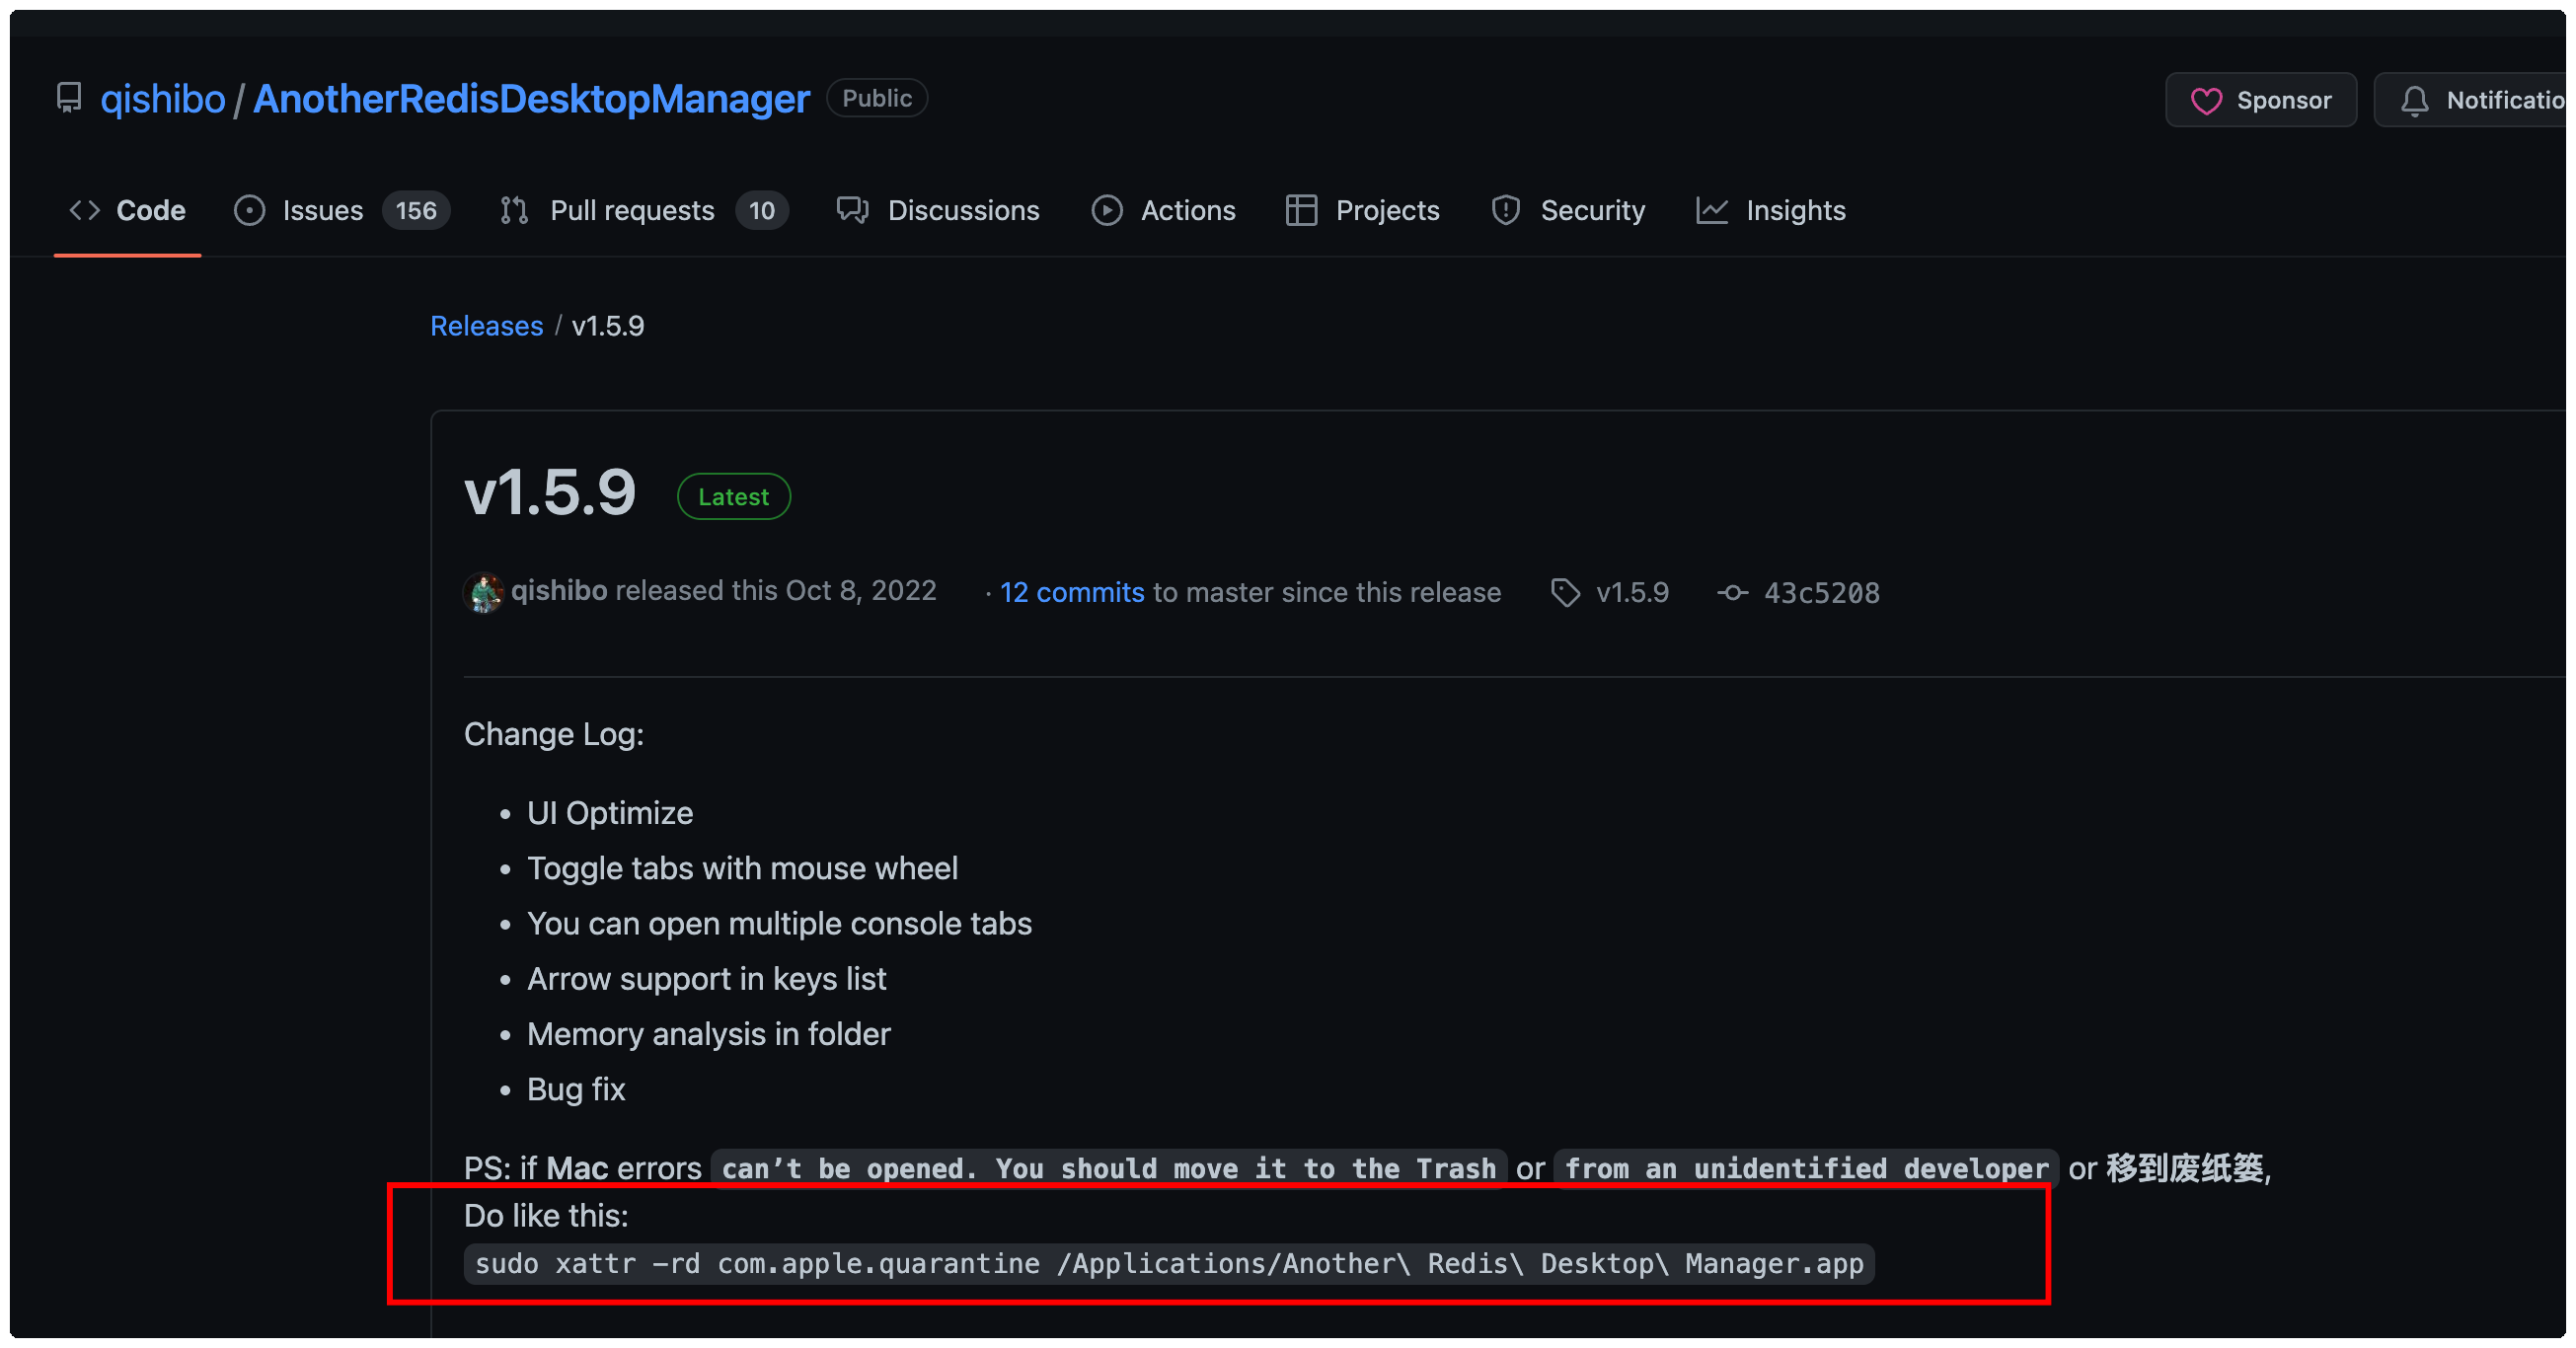Open the qishibo username link
This screenshot has height=1348, width=2576.
click(x=560, y=590)
